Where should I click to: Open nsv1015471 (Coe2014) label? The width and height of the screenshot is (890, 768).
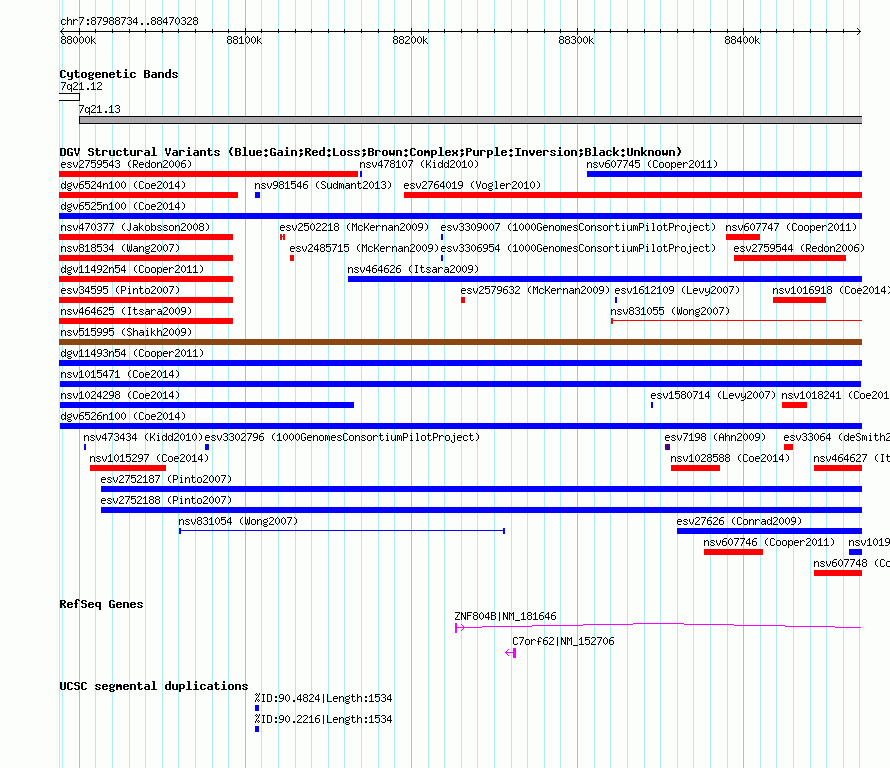click(x=120, y=375)
